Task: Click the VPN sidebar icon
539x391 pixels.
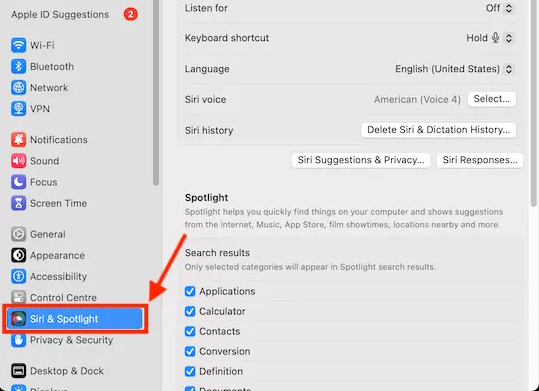Action: tap(19, 109)
